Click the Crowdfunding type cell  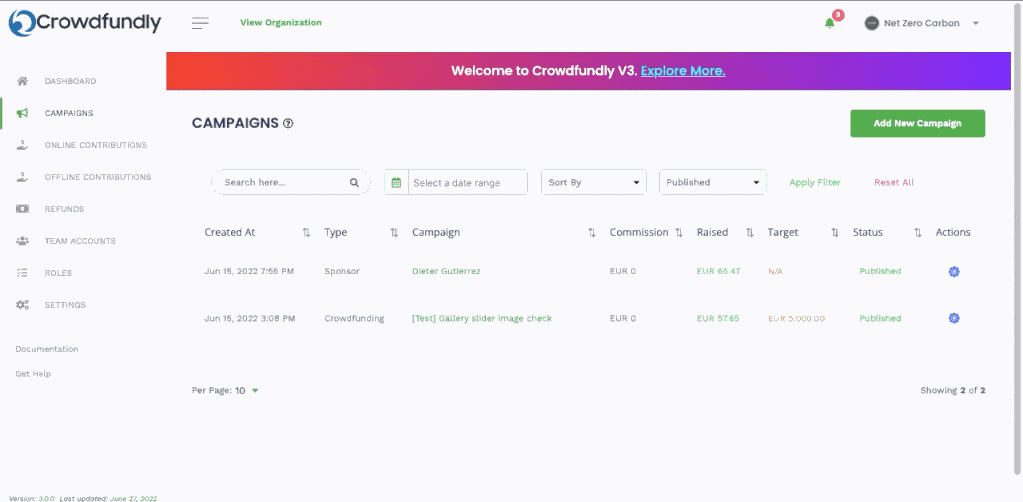tap(354, 319)
